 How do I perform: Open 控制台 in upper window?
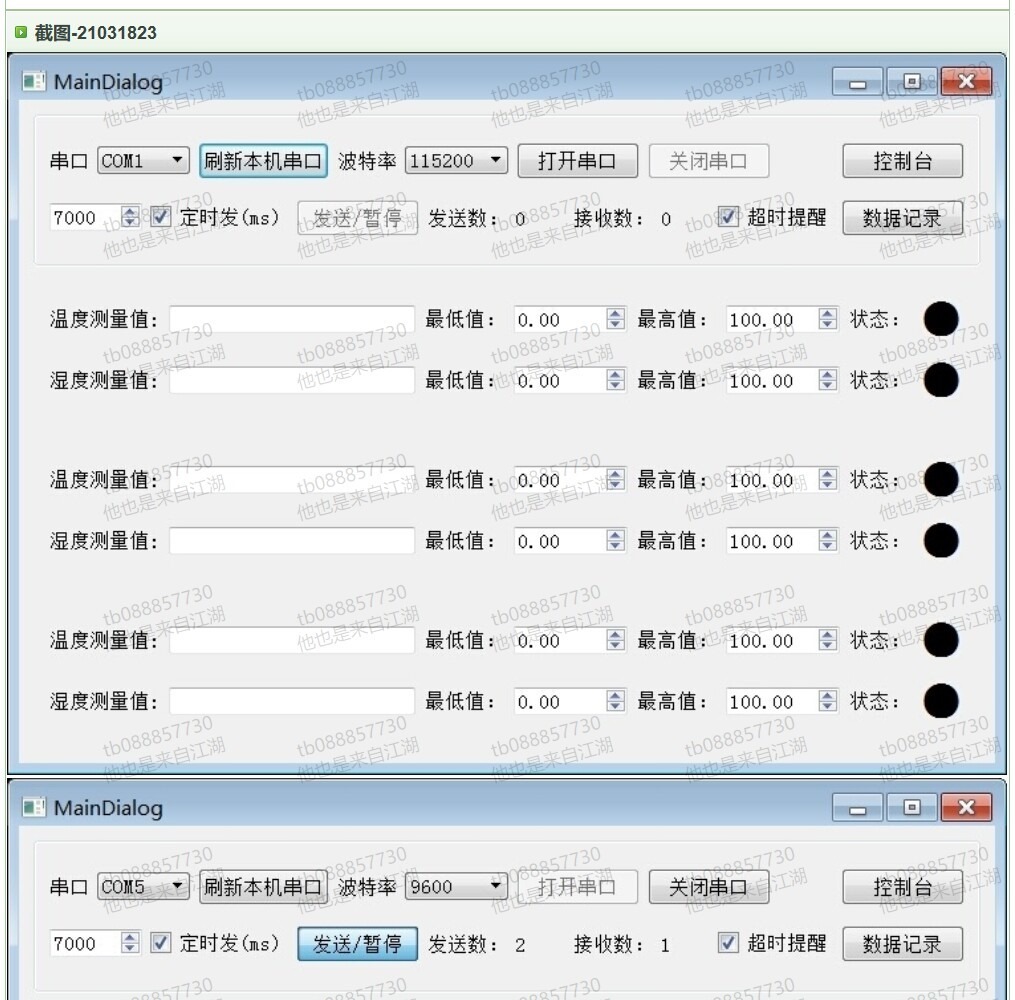[902, 160]
